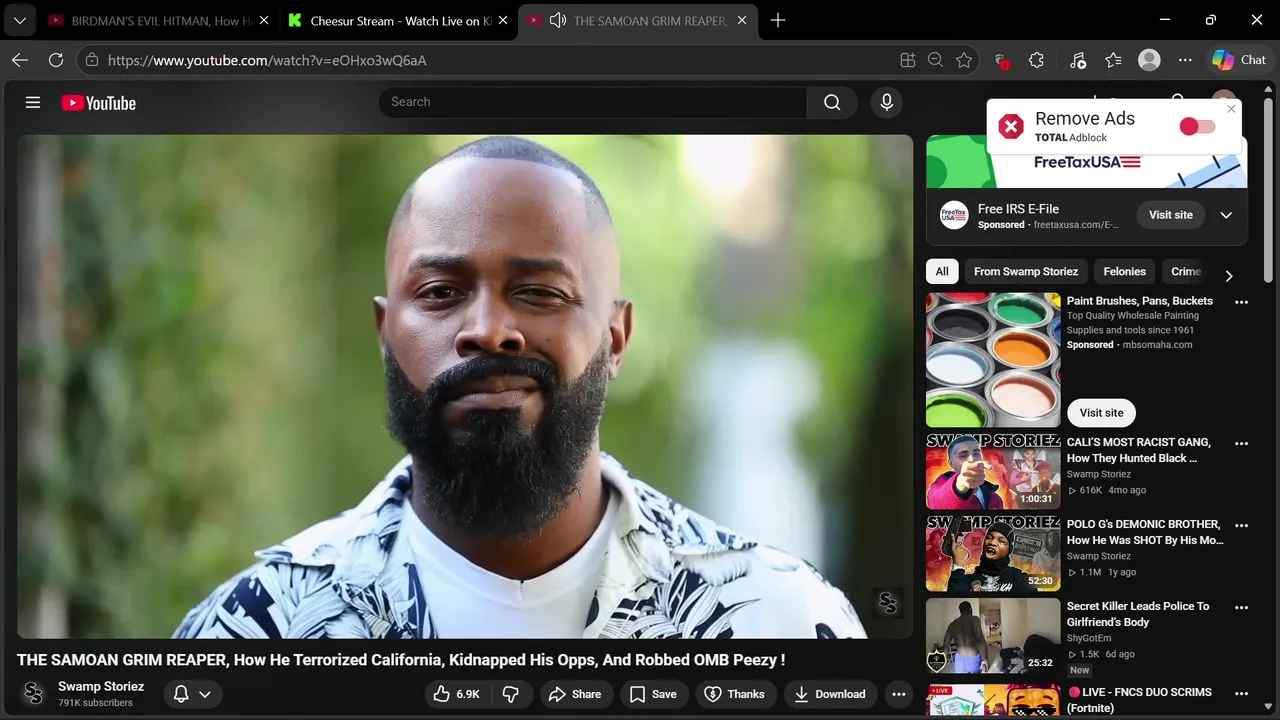Viewport: 1280px width, 720px height.
Task: Open Secret Killer Leads Police thumbnail
Action: click(993, 636)
